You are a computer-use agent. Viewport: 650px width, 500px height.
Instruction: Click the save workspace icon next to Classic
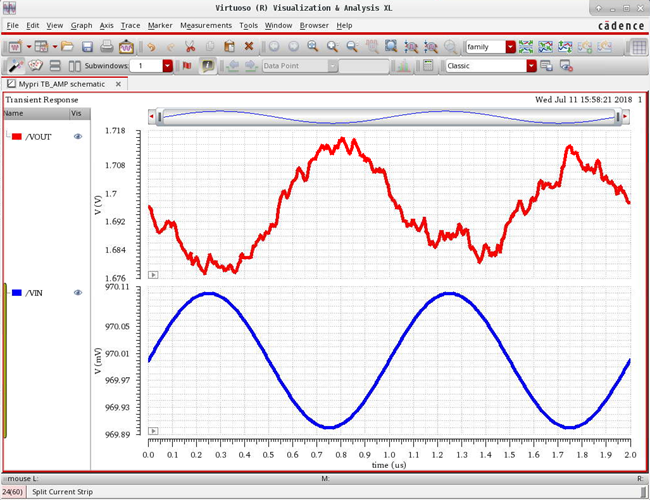546,66
